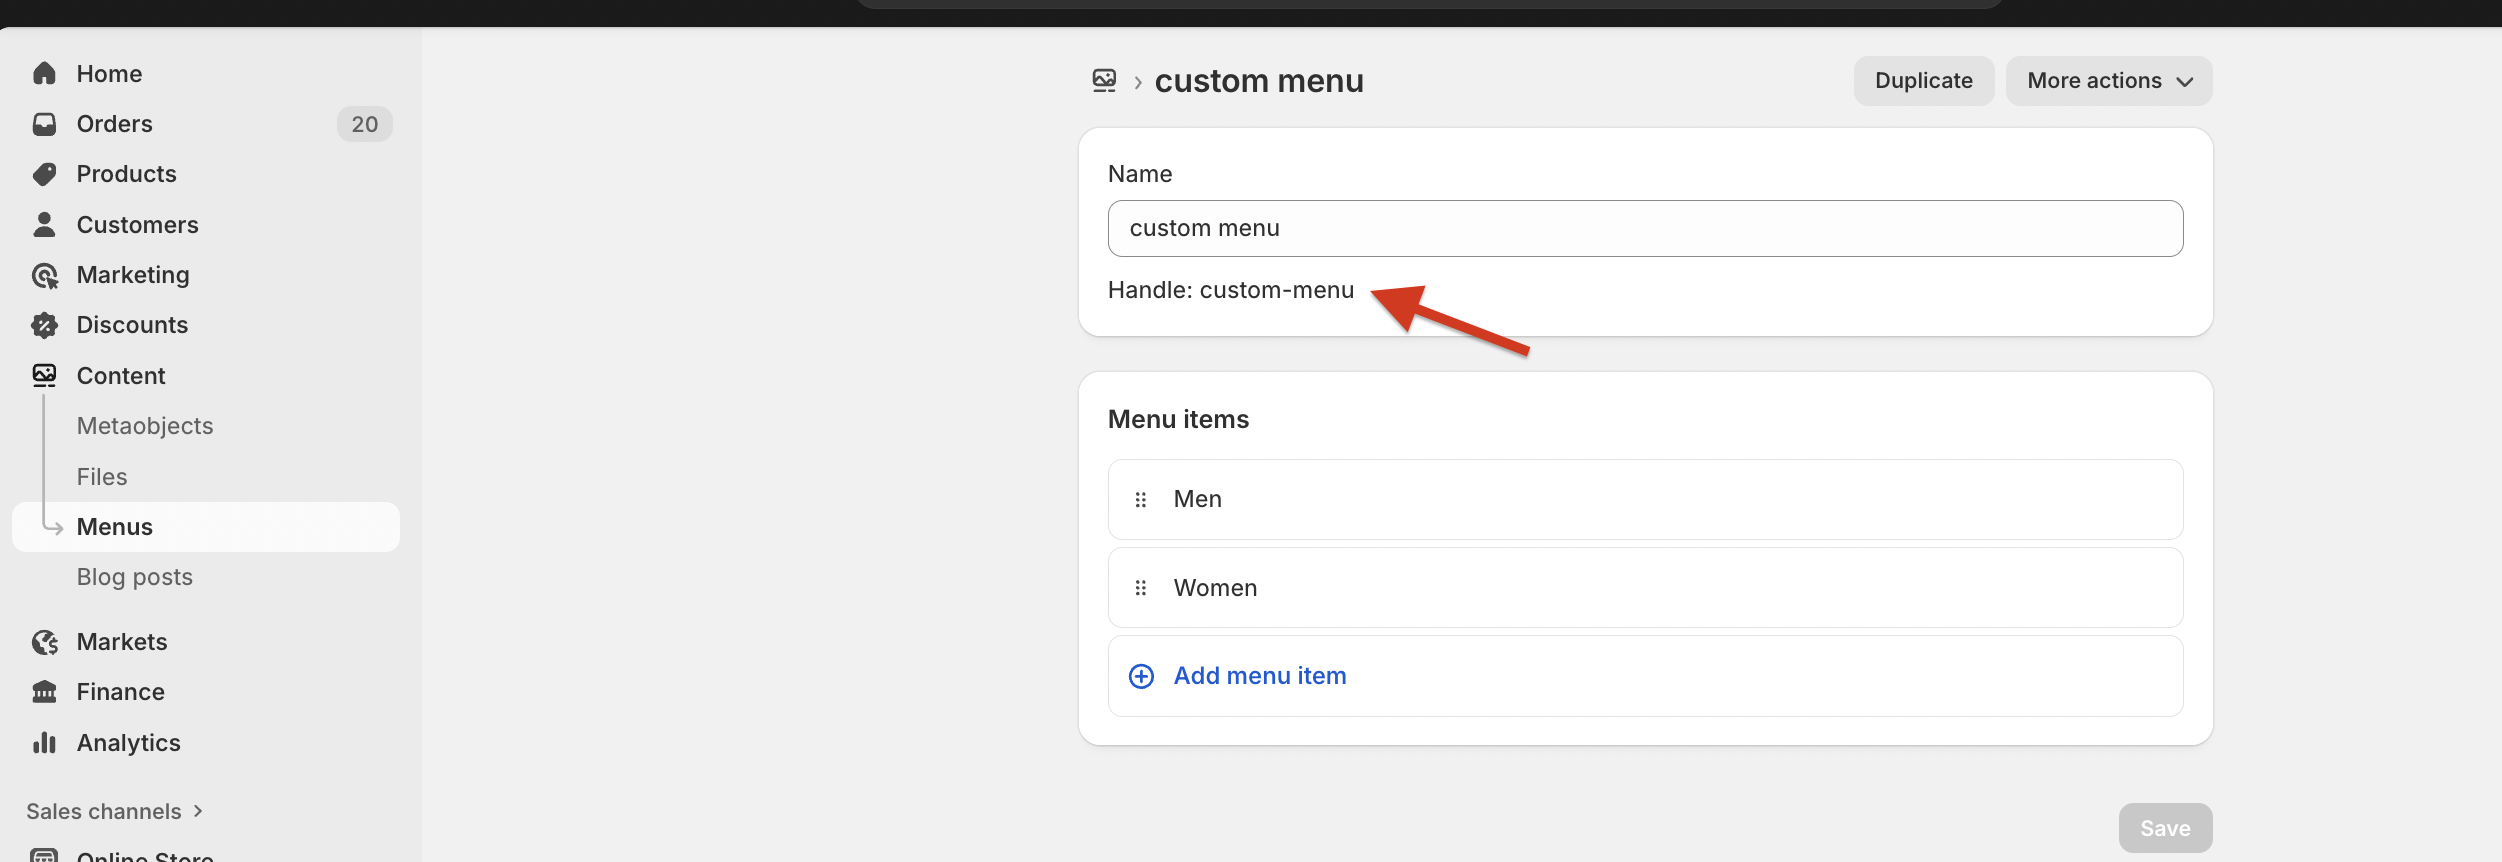Click the Discounts badge icon
Image resolution: width=2502 pixels, height=862 pixels.
(44, 325)
